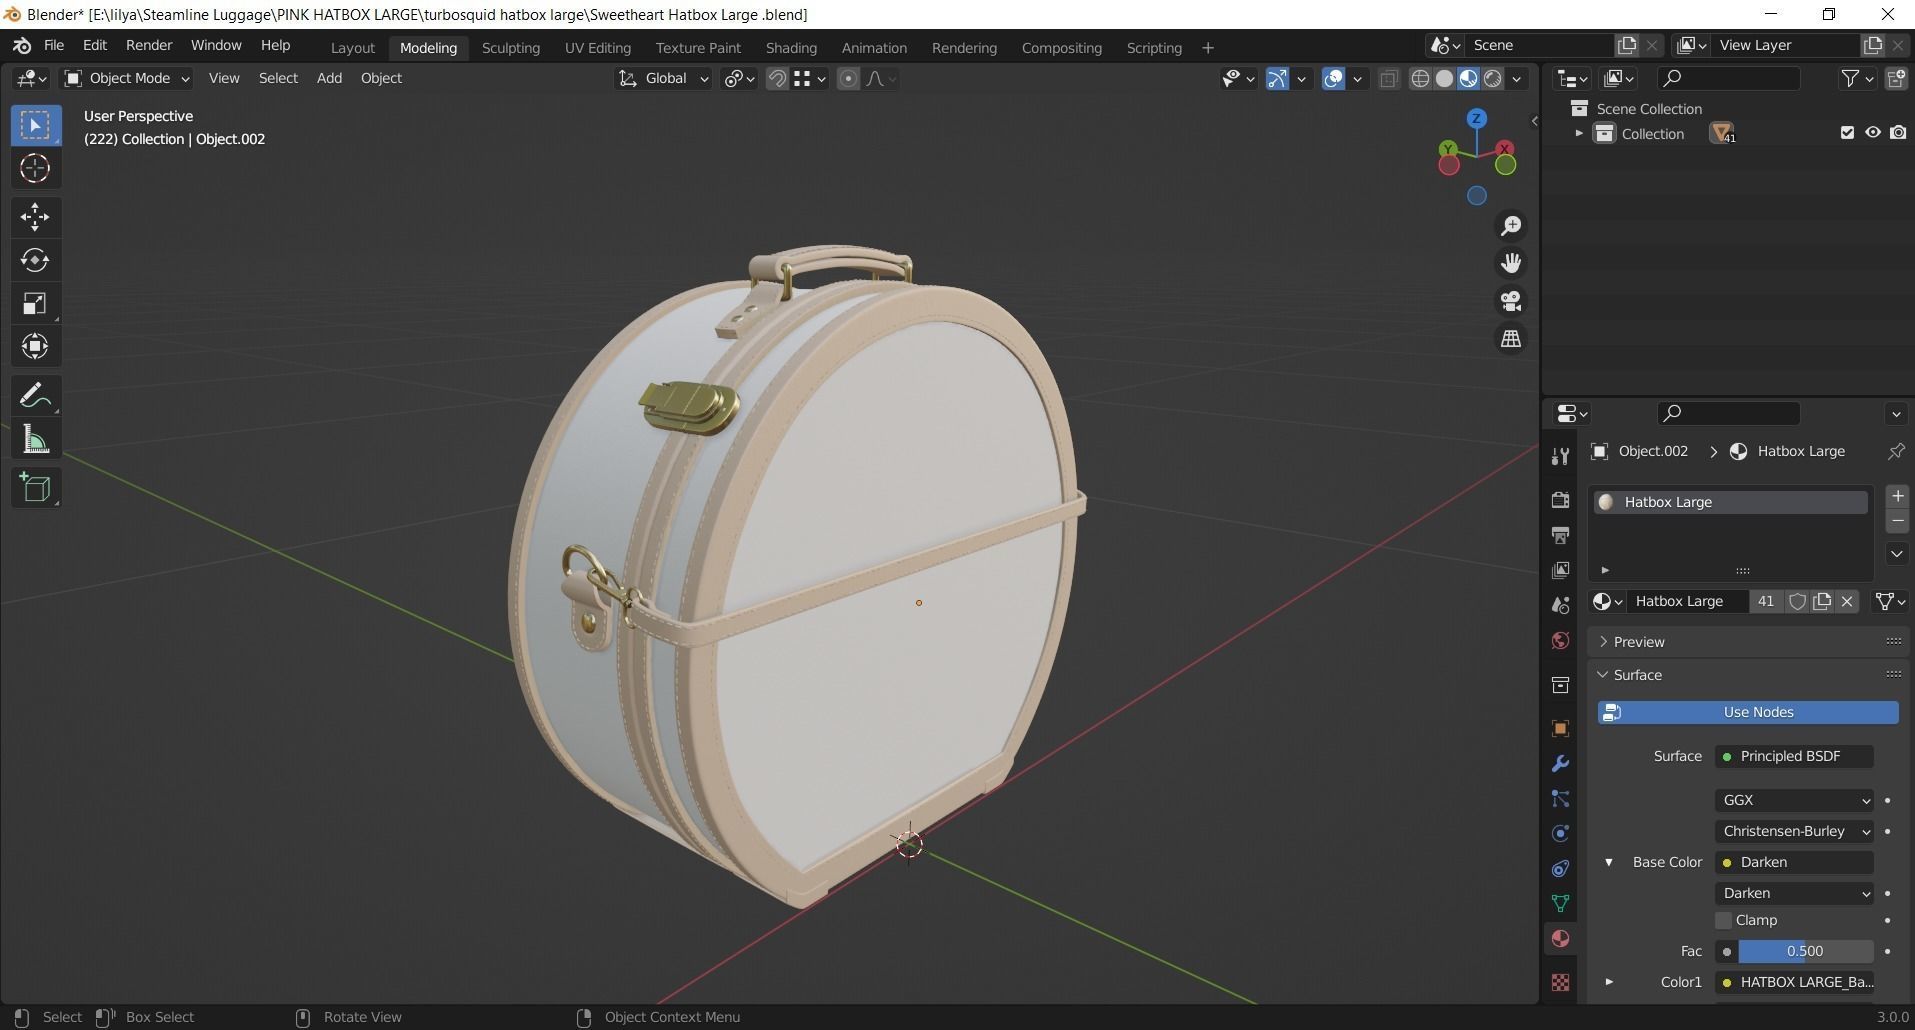The image size is (1915, 1030).
Task: Open the Texture properties tab
Action: pos(1560,982)
